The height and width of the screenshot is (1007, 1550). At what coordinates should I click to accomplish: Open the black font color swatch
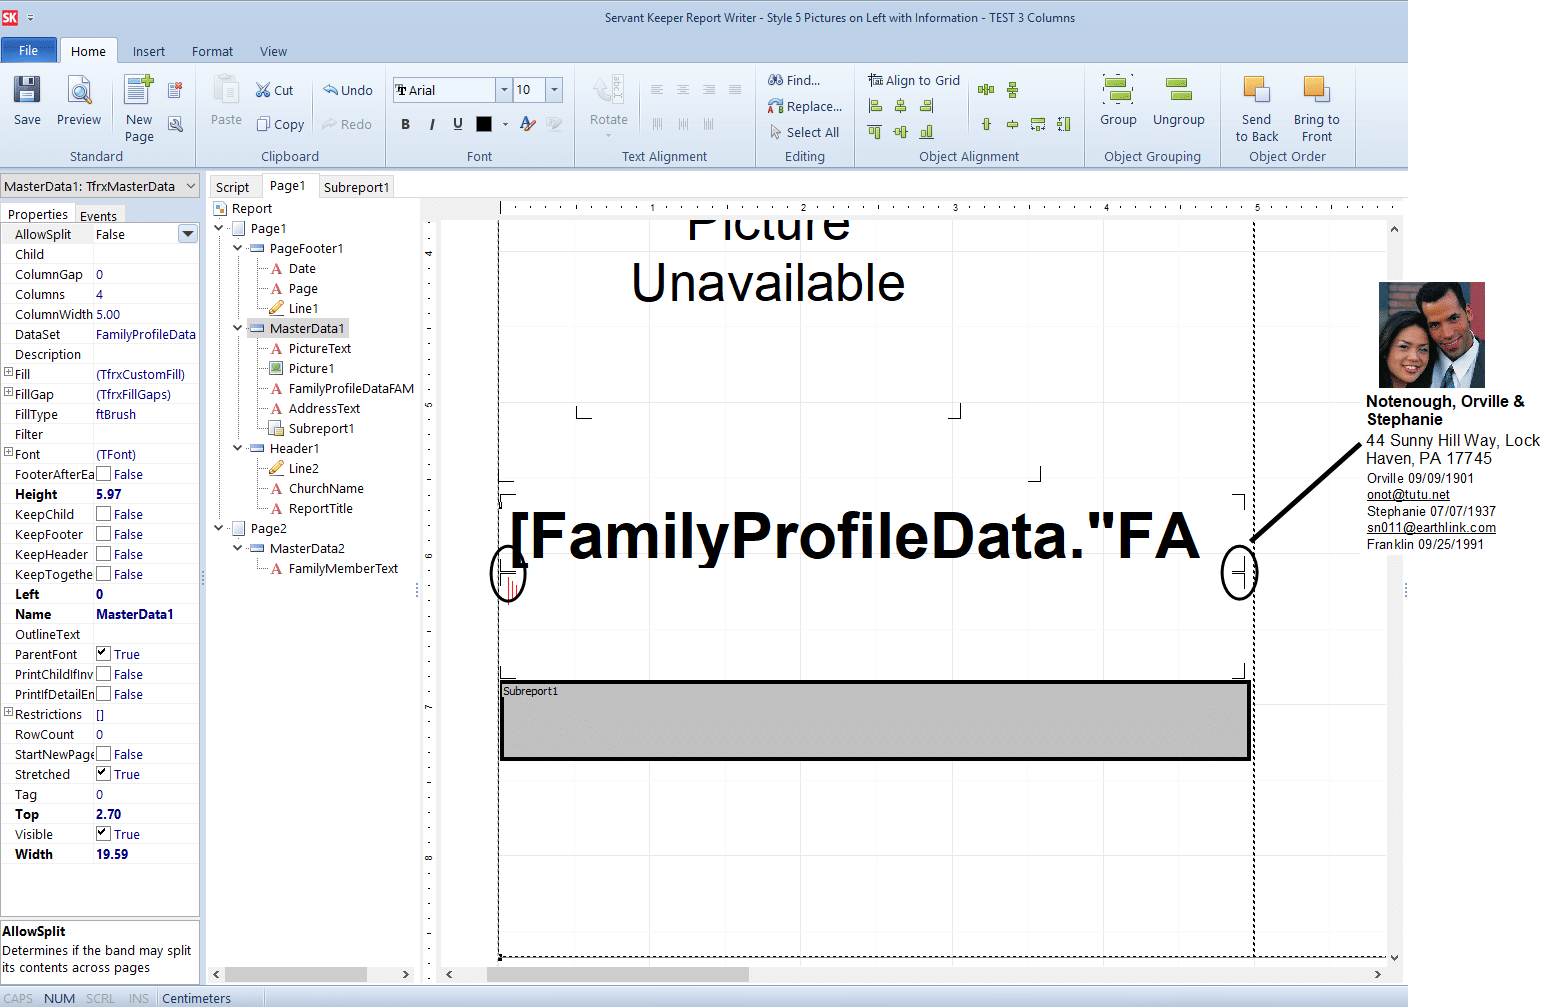484,124
